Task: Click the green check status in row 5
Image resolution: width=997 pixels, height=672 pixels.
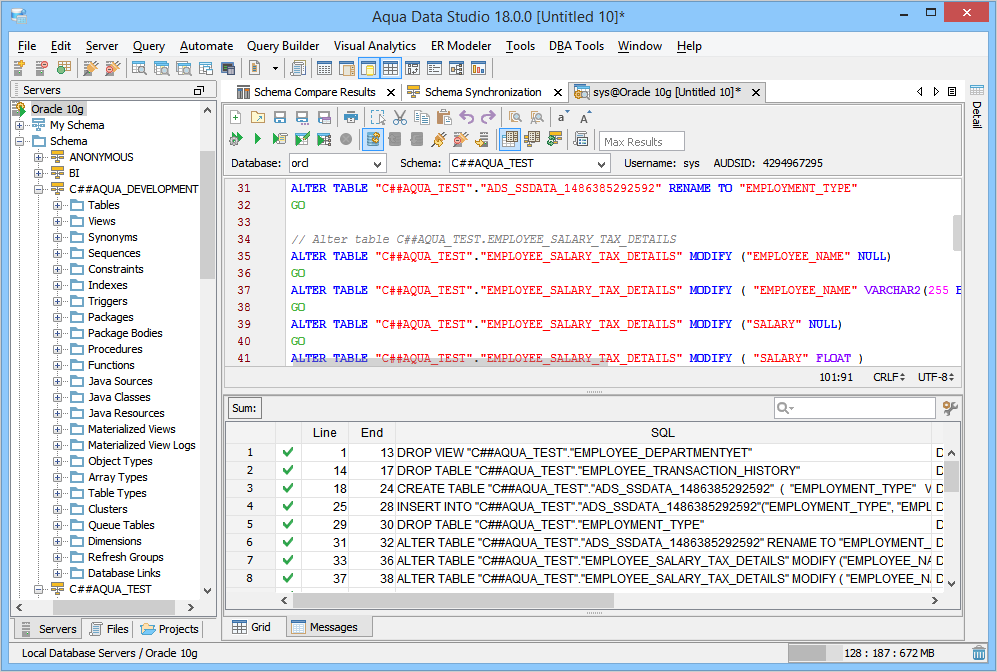Action: pyautogui.click(x=288, y=524)
